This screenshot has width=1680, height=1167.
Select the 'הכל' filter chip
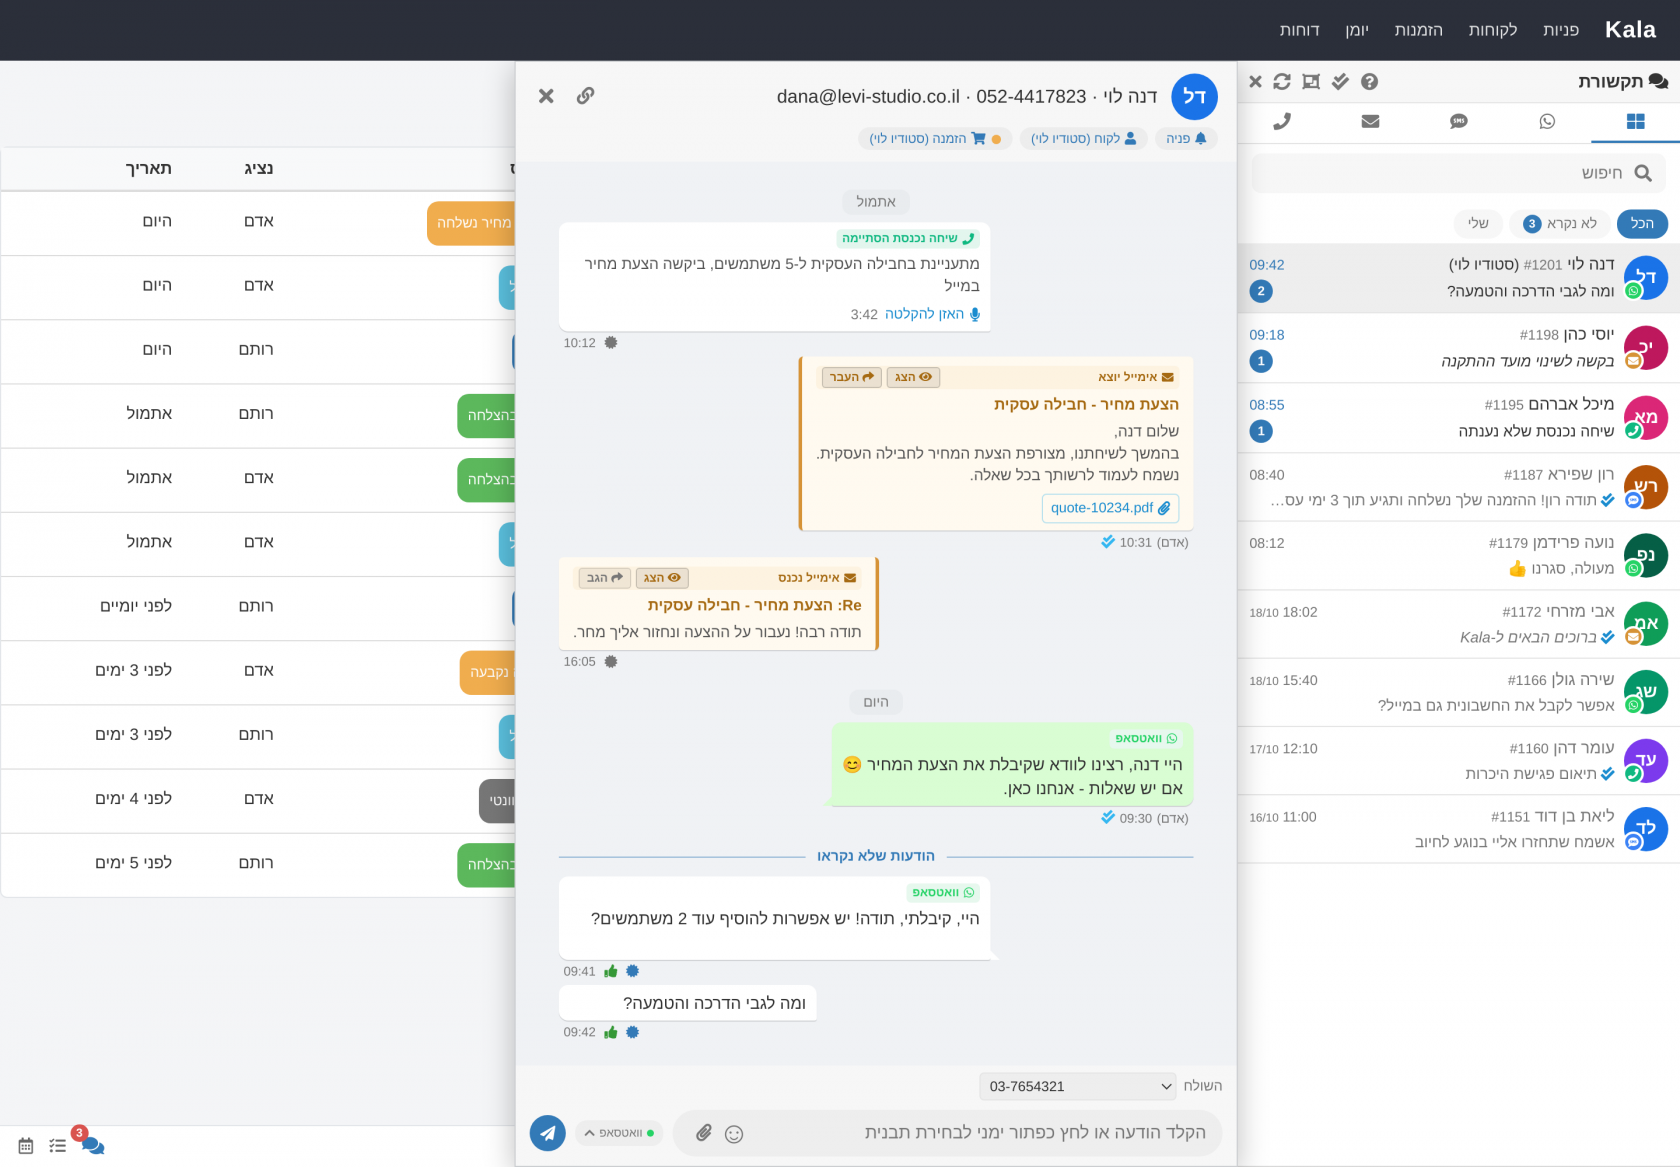click(x=1642, y=223)
